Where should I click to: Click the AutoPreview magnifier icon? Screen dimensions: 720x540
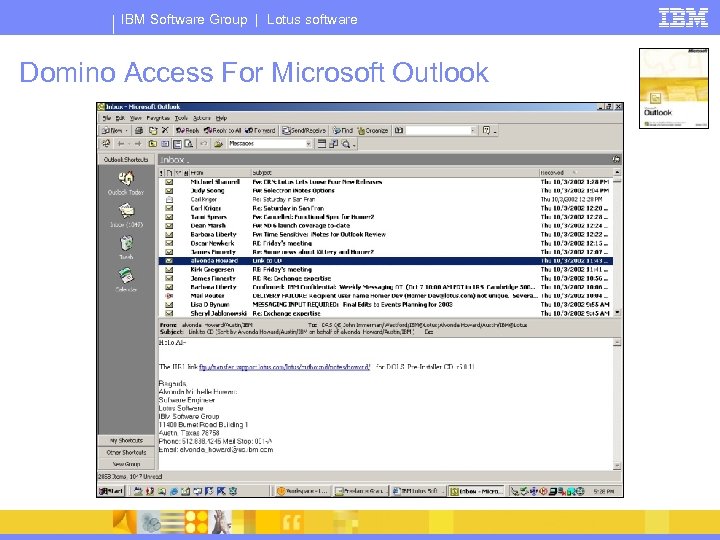click(x=346, y=144)
